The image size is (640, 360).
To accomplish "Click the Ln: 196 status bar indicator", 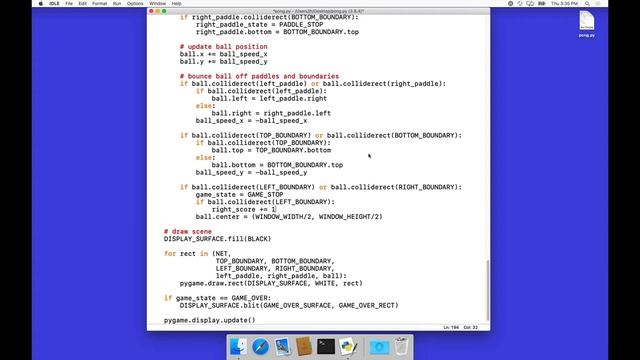I will pos(451,327).
